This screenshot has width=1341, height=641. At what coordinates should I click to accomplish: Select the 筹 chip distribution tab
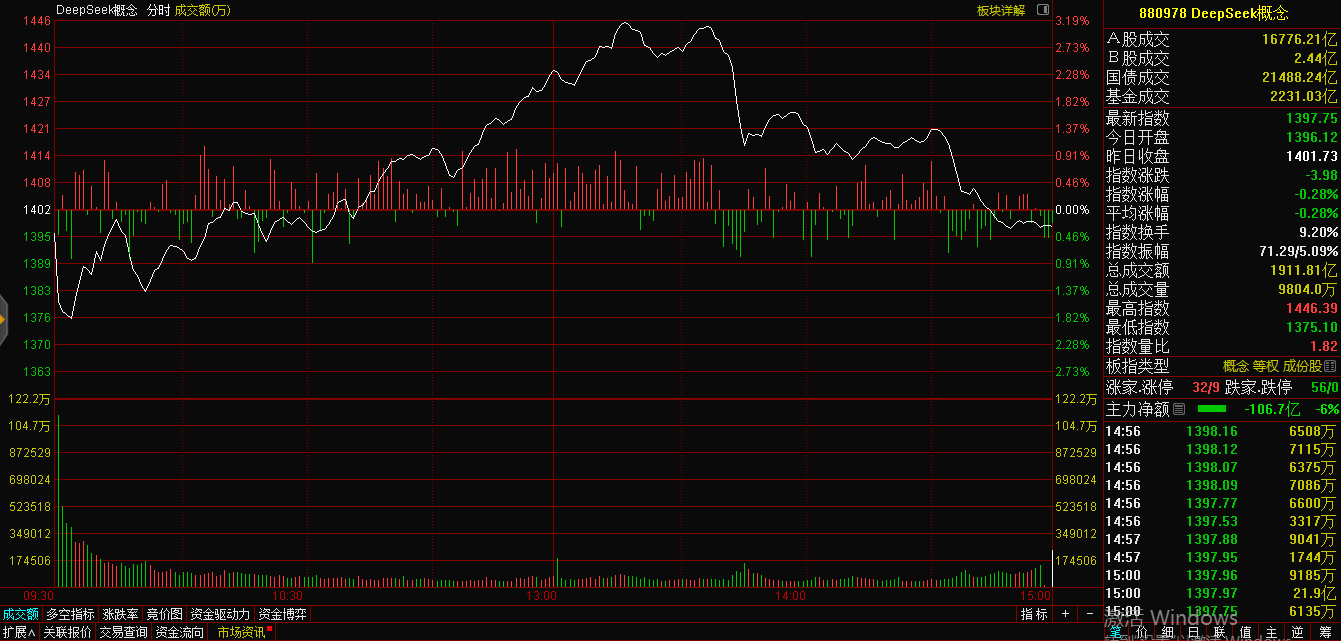[1325, 632]
